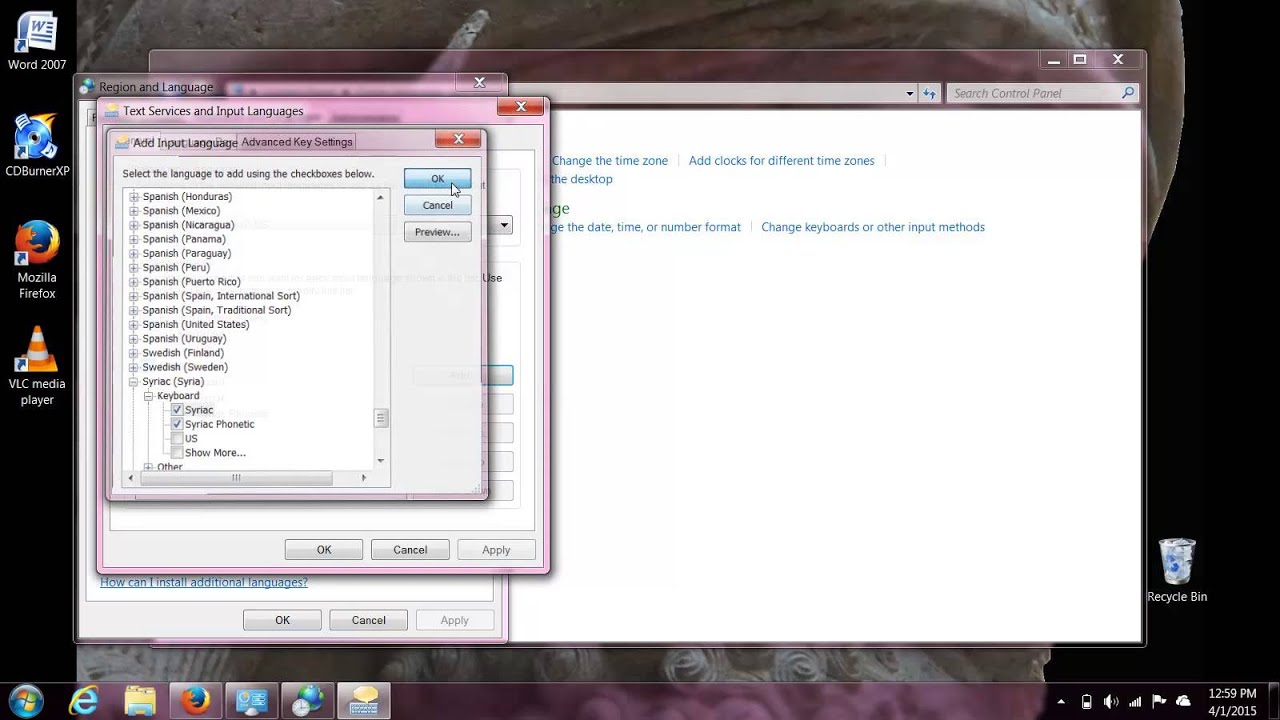1280x720 pixels.
Task: Click horizontal scrollbar thumb in language list
Action: (236, 478)
